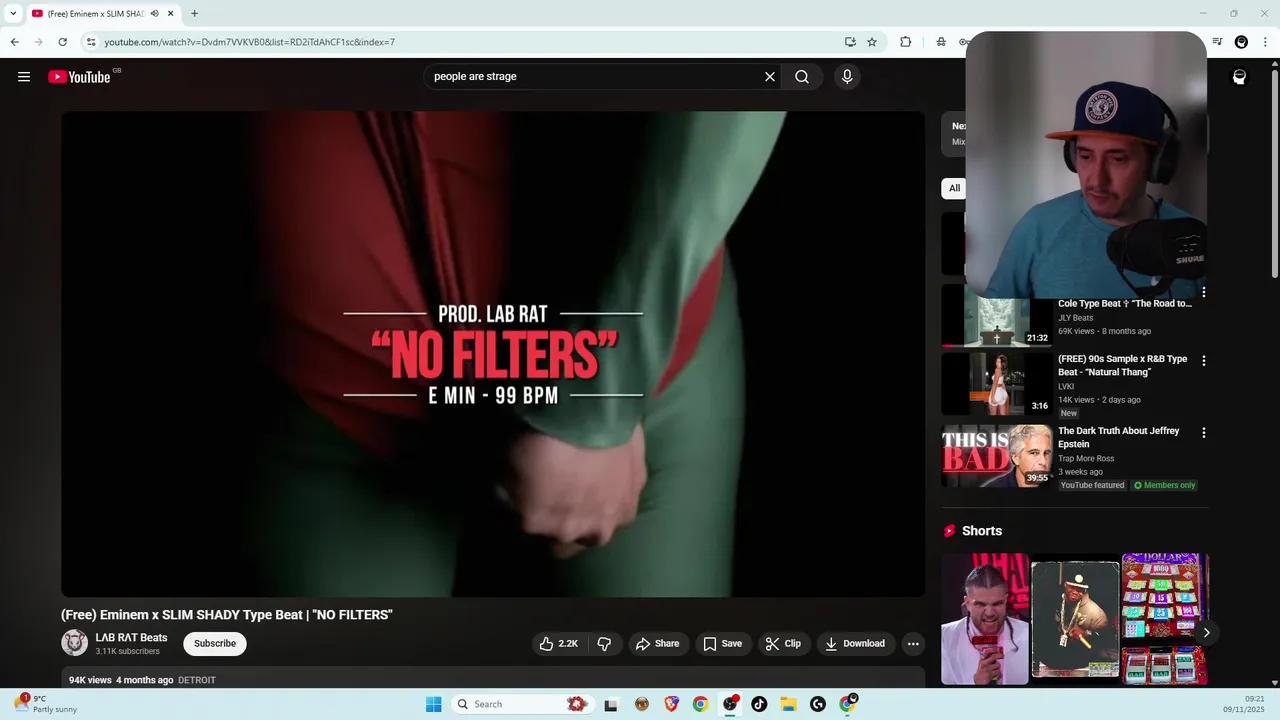This screenshot has height=720, width=1280.
Task: Open Dark Truth About Jeffrey Epstein thumbnail
Action: tap(997, 456)
